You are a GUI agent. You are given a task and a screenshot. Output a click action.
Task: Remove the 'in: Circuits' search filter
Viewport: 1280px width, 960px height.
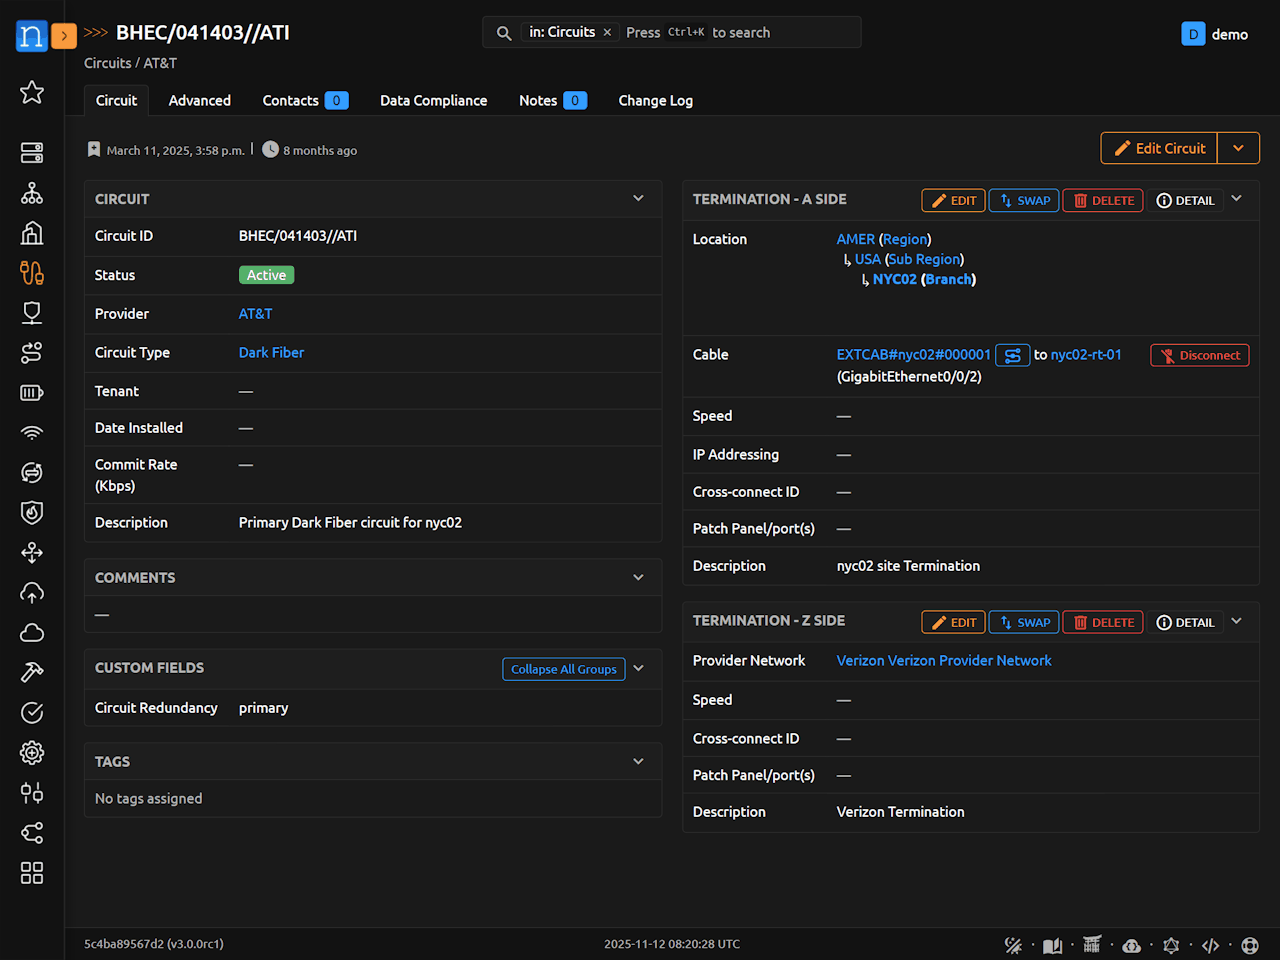coord(607,32)
